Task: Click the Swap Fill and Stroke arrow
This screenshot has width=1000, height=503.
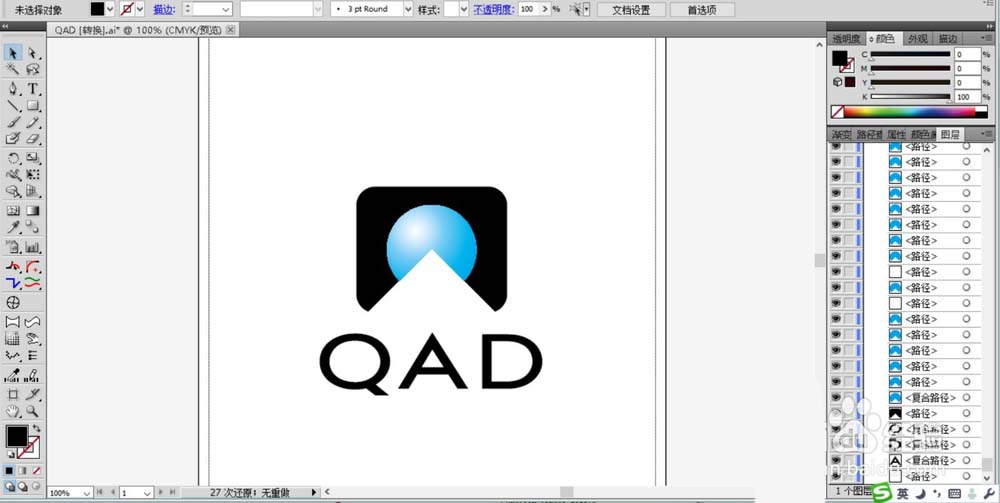Action: (x=37, y=428)
